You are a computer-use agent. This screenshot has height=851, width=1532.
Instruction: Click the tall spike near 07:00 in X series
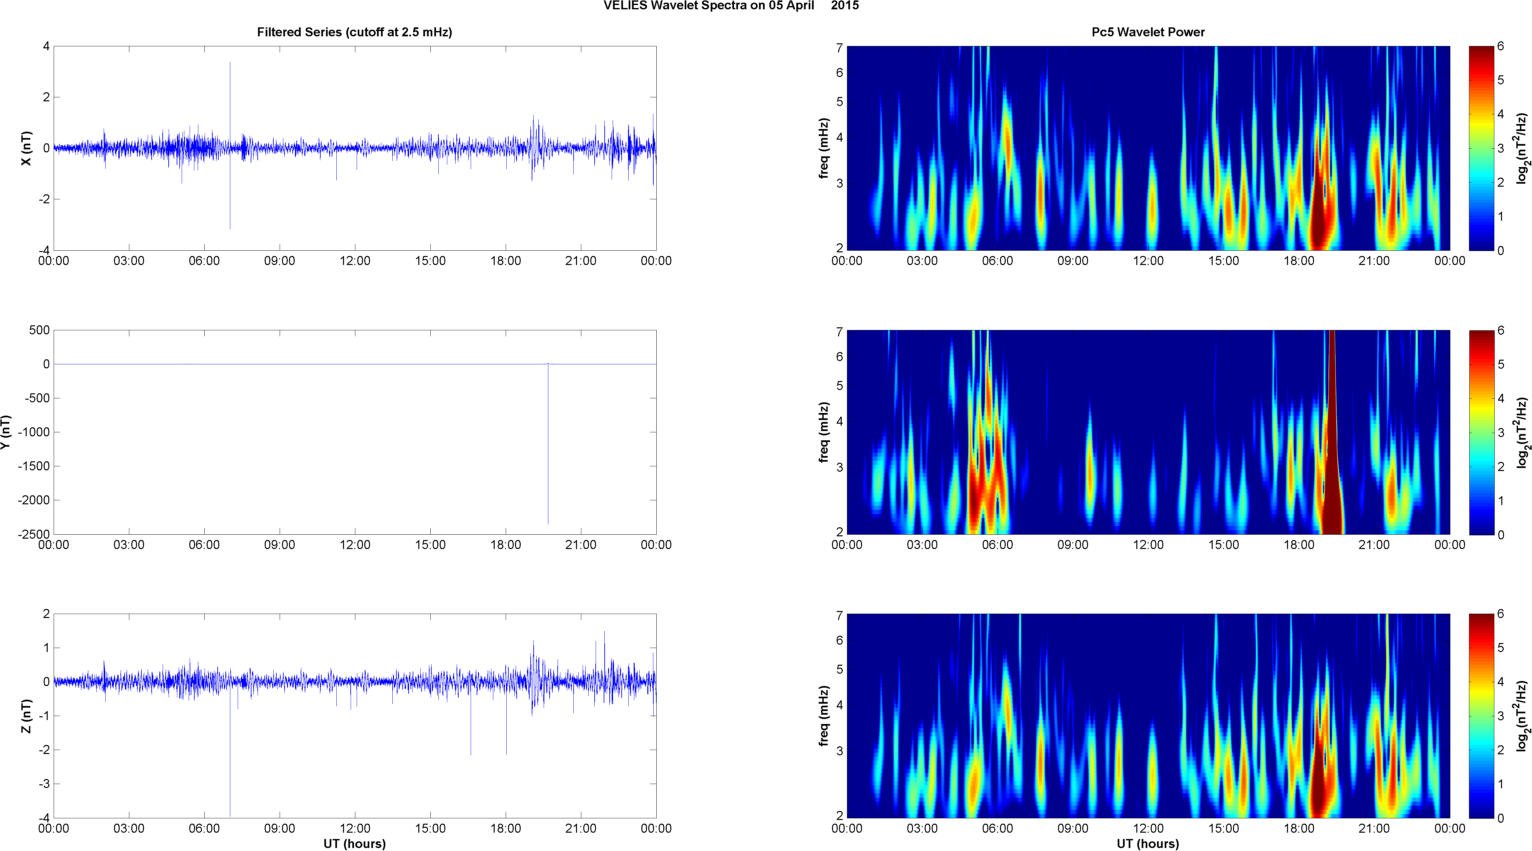pos(230,145)
